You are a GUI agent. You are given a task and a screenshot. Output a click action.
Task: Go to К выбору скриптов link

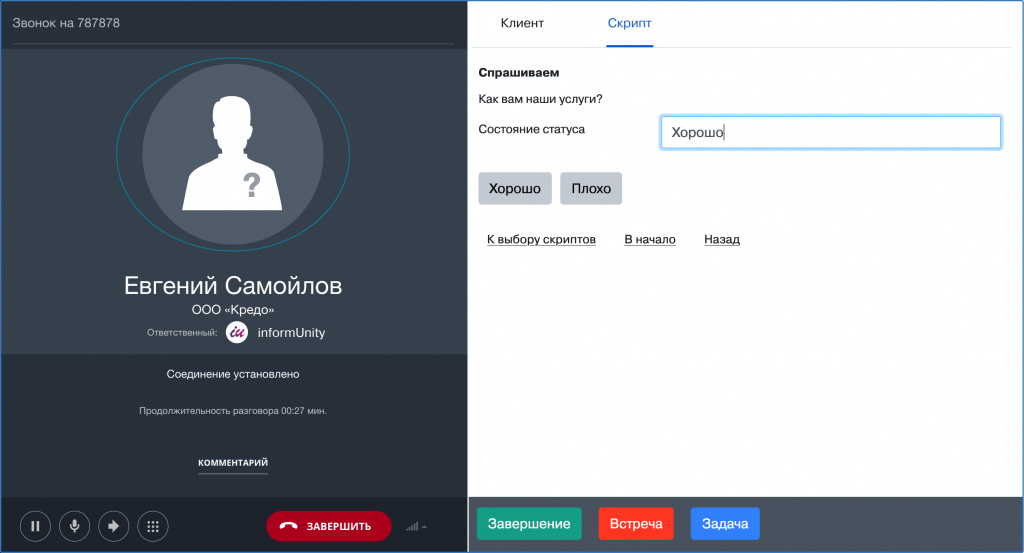(541, 240)
